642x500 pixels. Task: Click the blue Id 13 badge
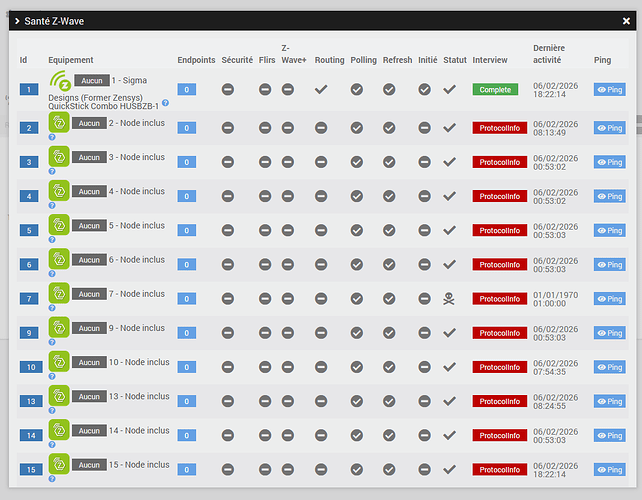31,401
